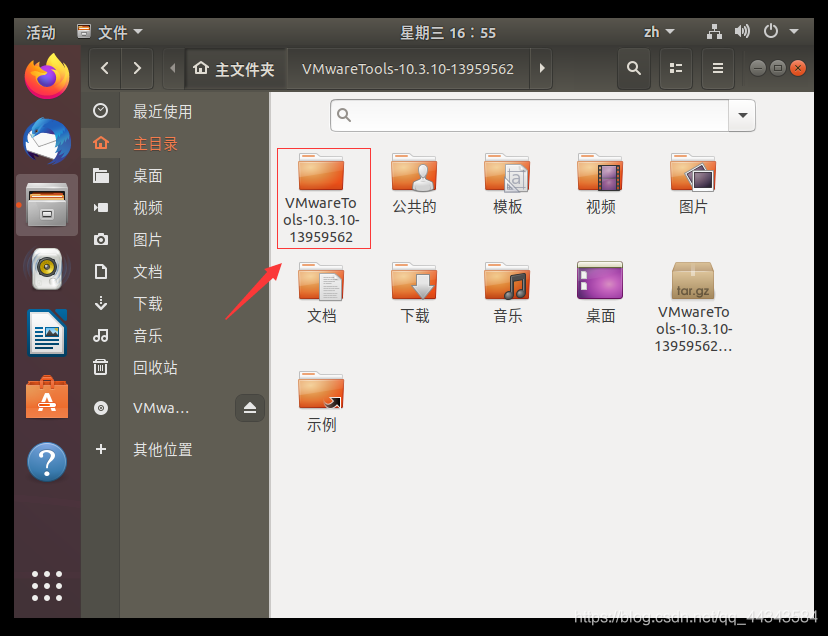
Task: Select the 文档 folder icon in the file grid
Action: [x=321, y=293]
